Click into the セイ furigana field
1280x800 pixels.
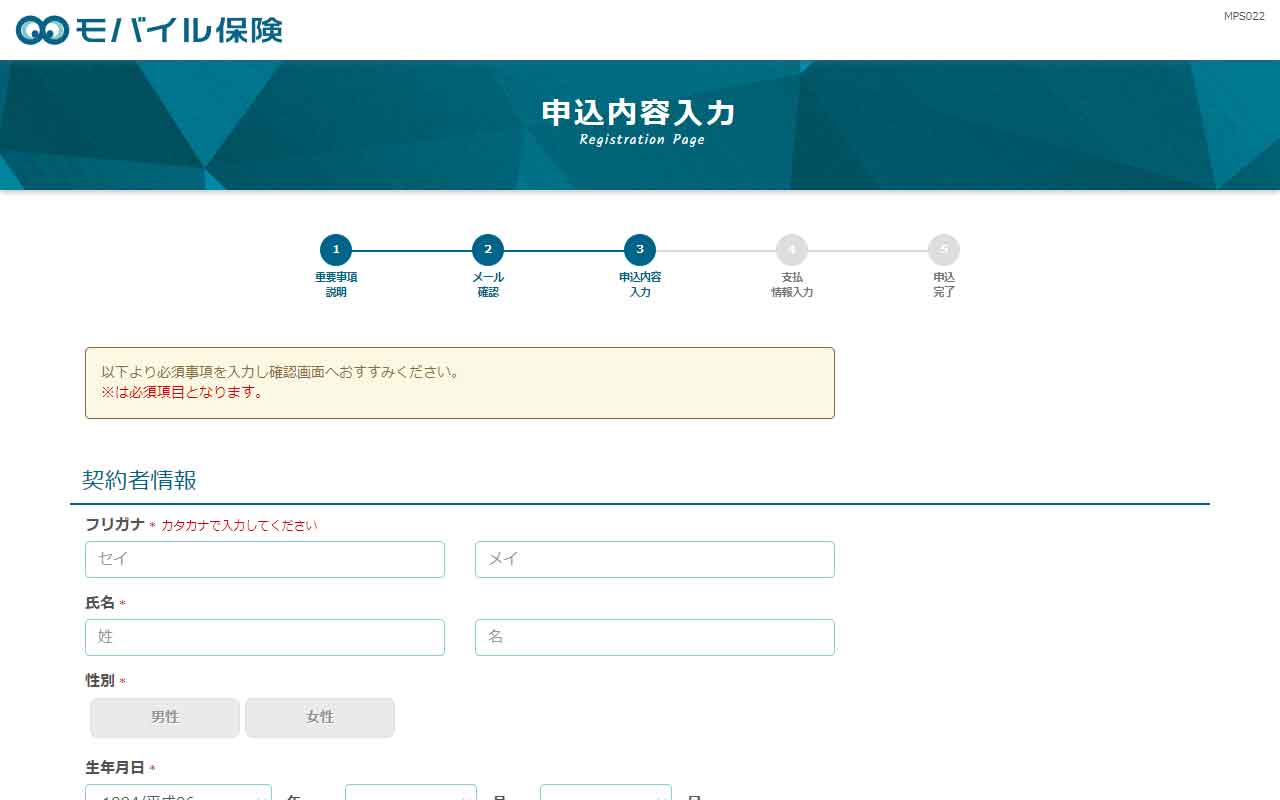[x=265, y=559]
